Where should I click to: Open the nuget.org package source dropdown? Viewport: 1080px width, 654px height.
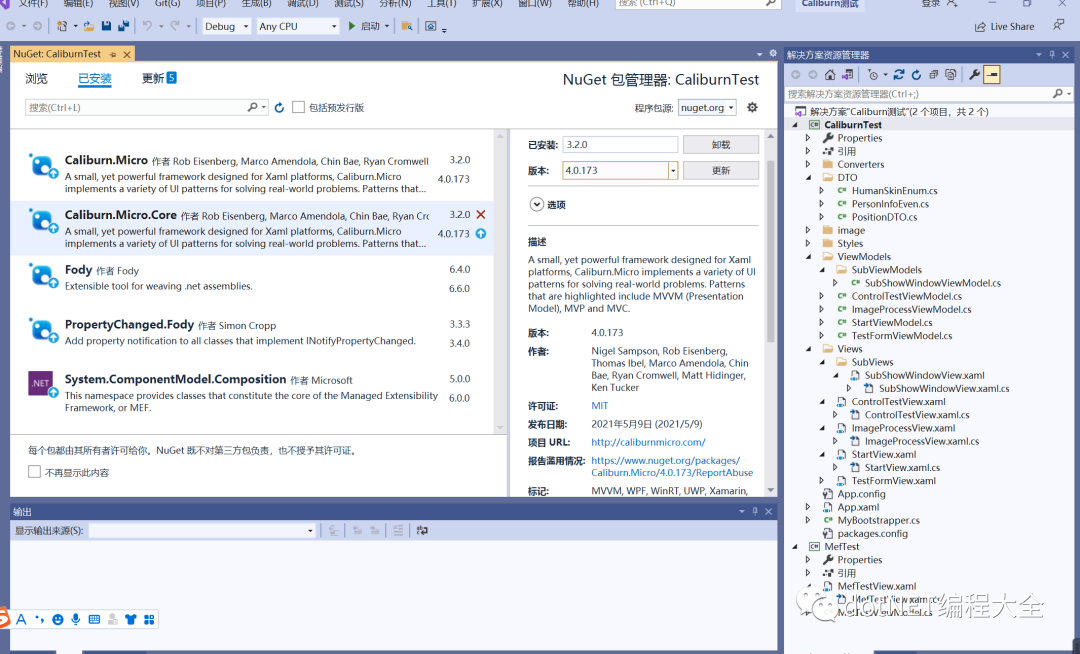pyautogui.click(x=707, y=107)
